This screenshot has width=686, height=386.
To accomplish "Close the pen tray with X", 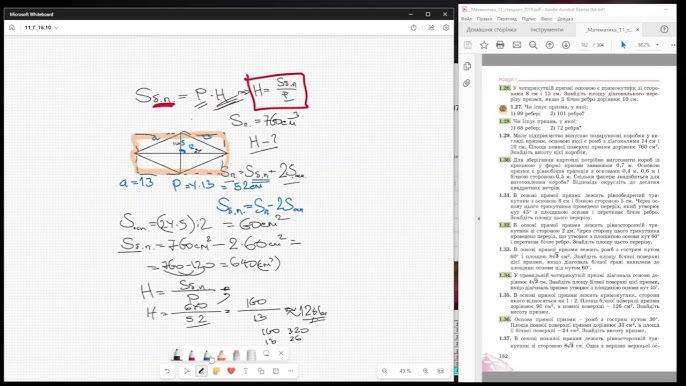I will (x=281, y=353).
